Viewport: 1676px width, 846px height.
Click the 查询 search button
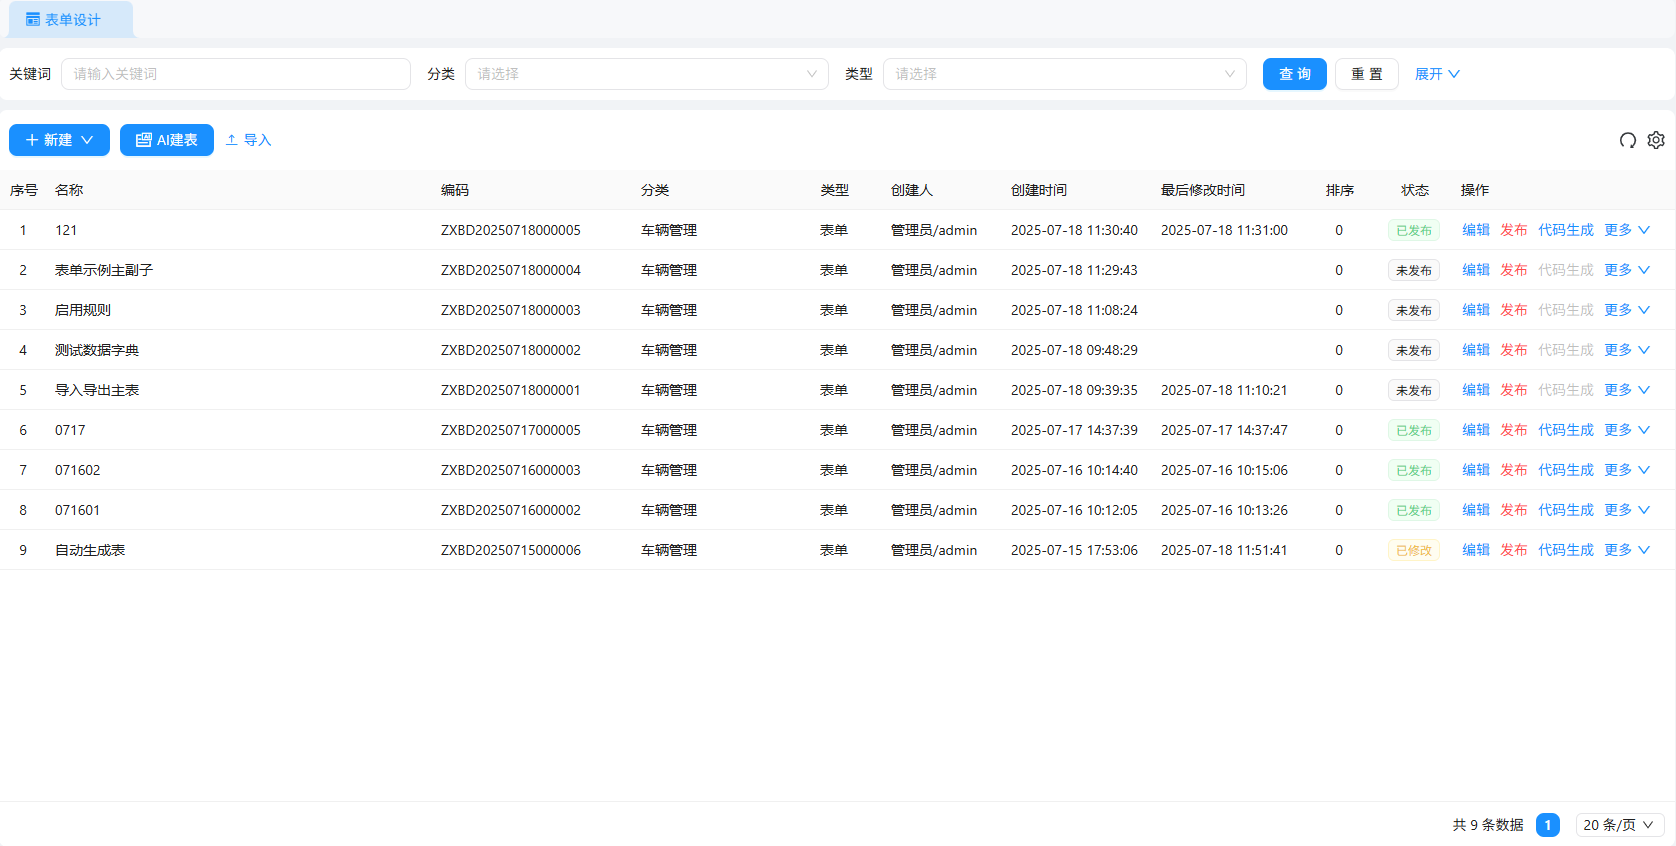1294,74
